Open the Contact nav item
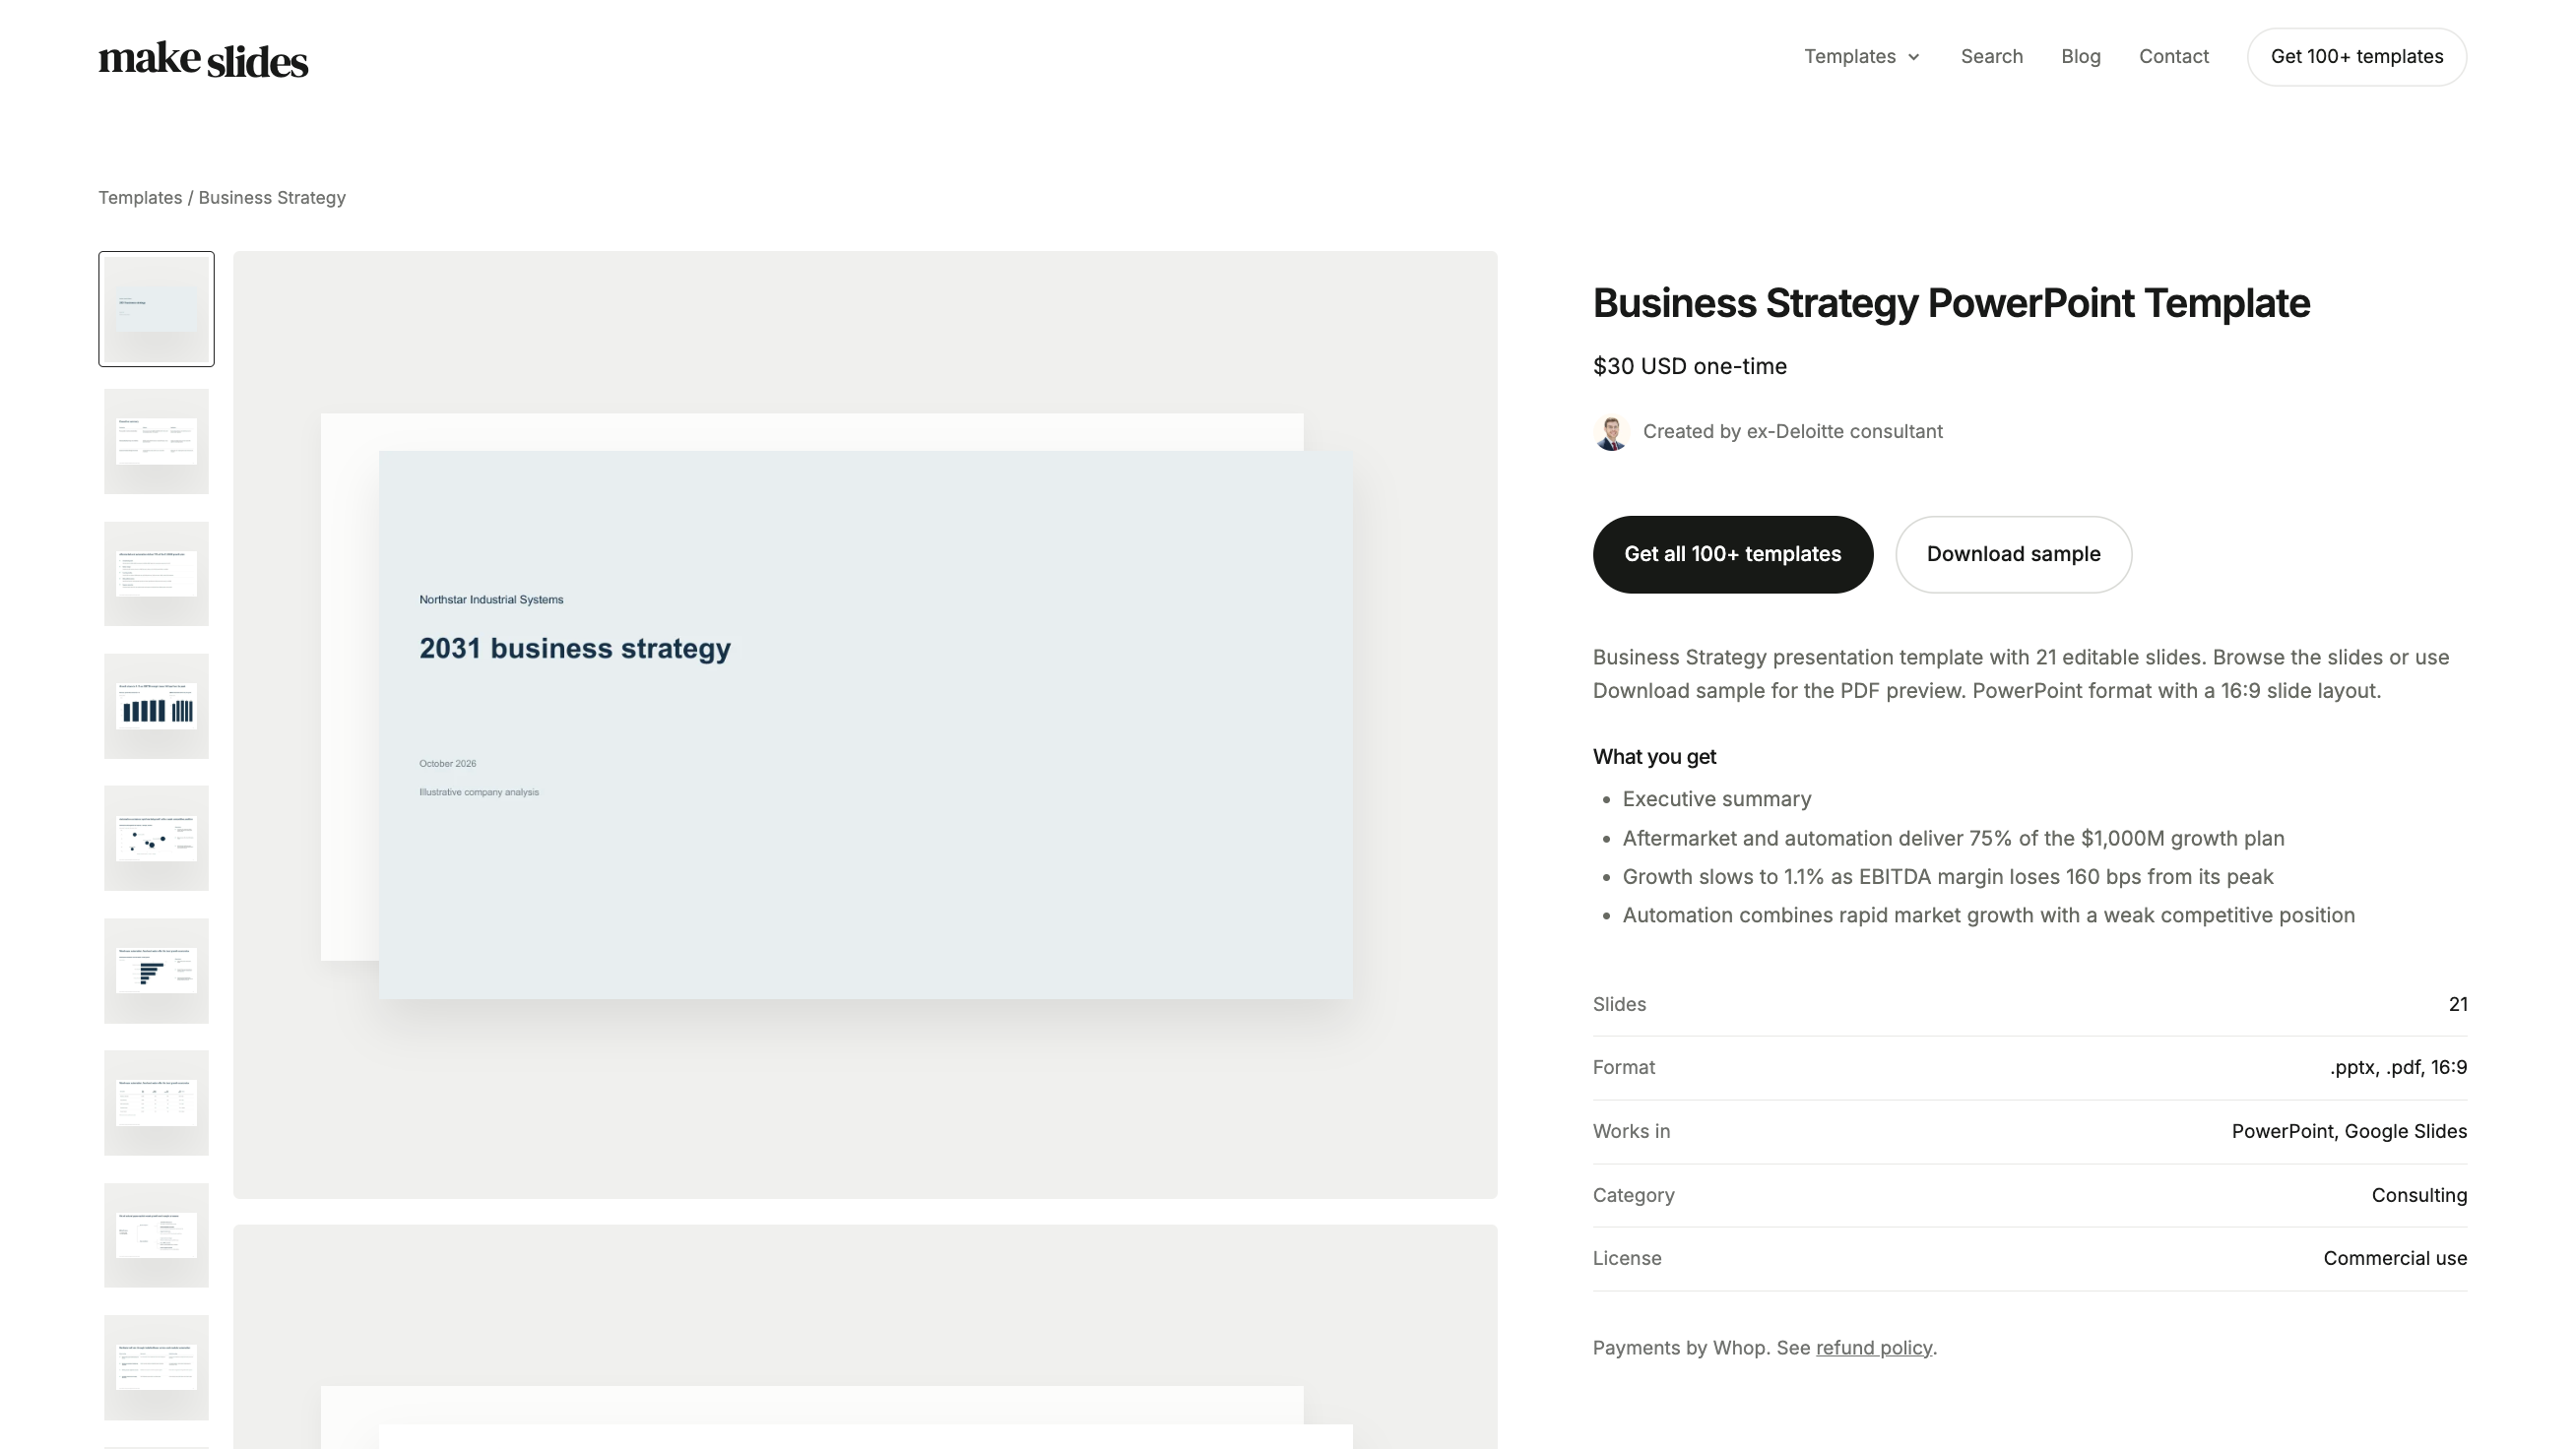Image resolution: width=2576 pixels, height=1449 pixels. [x=2173, y=57]
